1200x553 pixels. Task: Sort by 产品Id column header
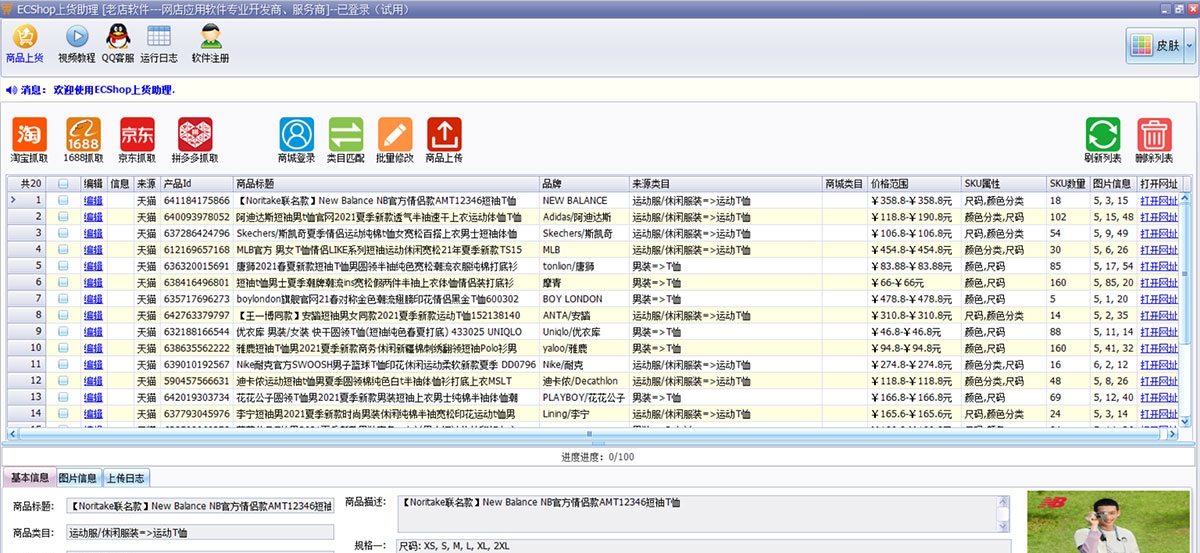pos(197,184)
